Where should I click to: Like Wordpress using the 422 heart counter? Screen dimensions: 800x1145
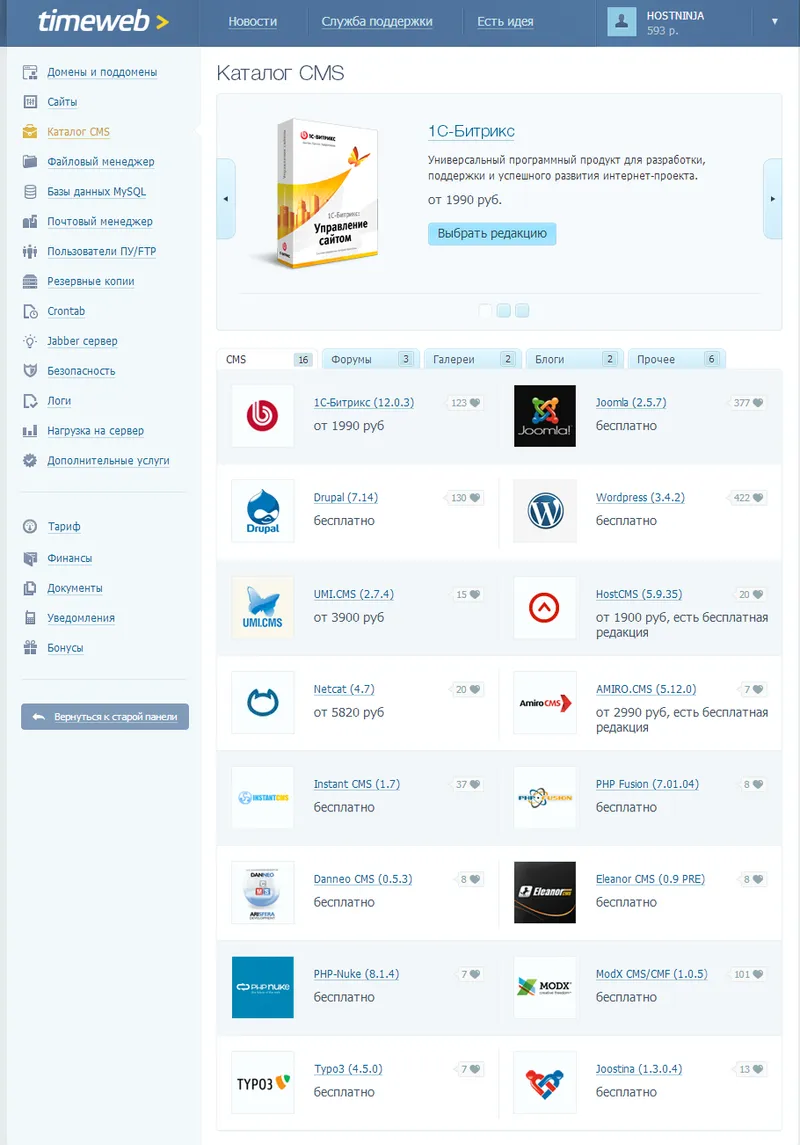point(747,497)
